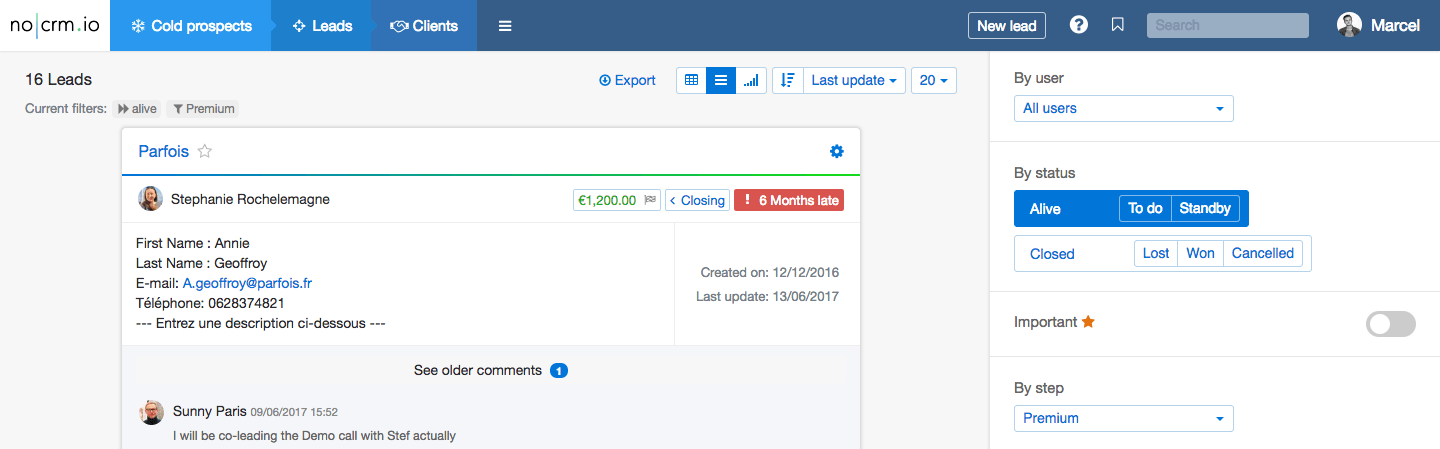Click the Search input field

(1228, 25)
